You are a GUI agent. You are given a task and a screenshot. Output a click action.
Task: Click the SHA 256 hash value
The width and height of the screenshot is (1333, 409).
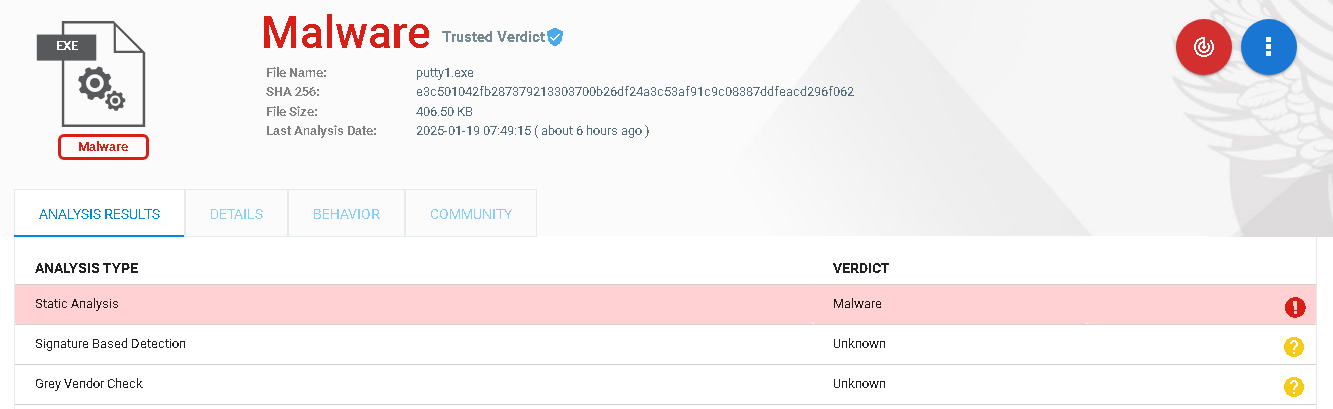click(634, 92)
